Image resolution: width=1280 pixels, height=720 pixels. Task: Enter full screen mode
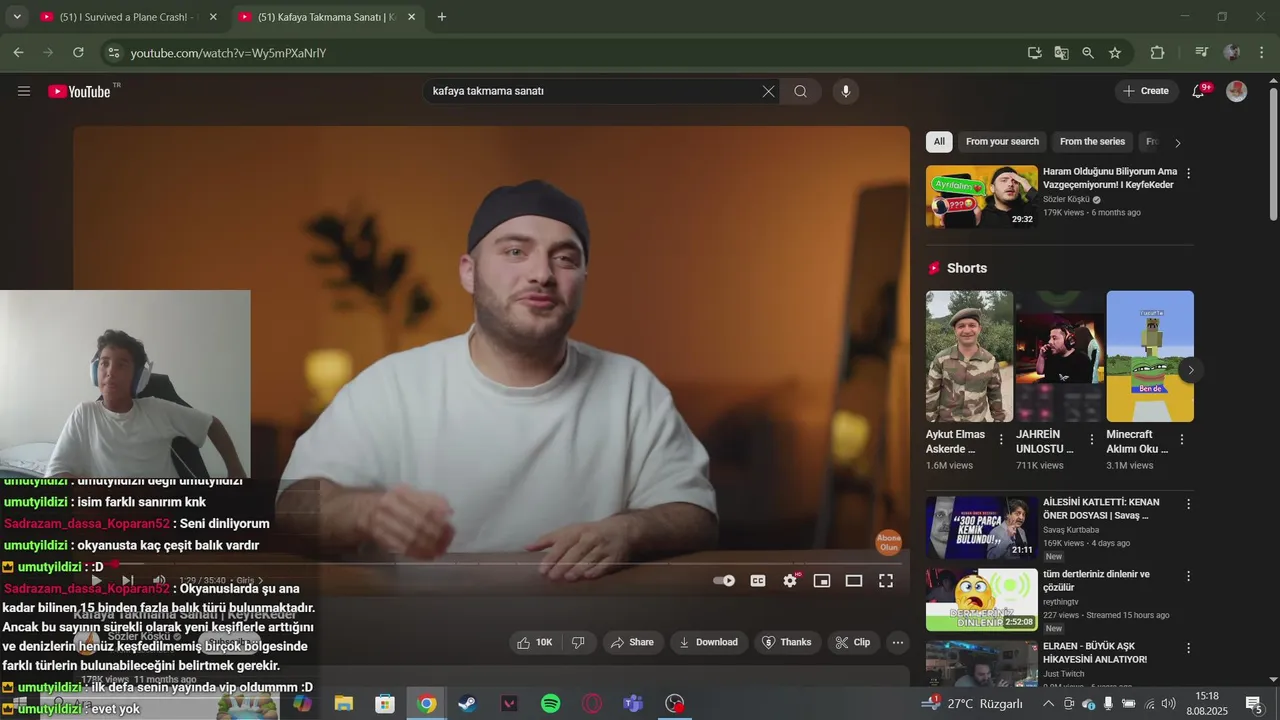point(886,580)
